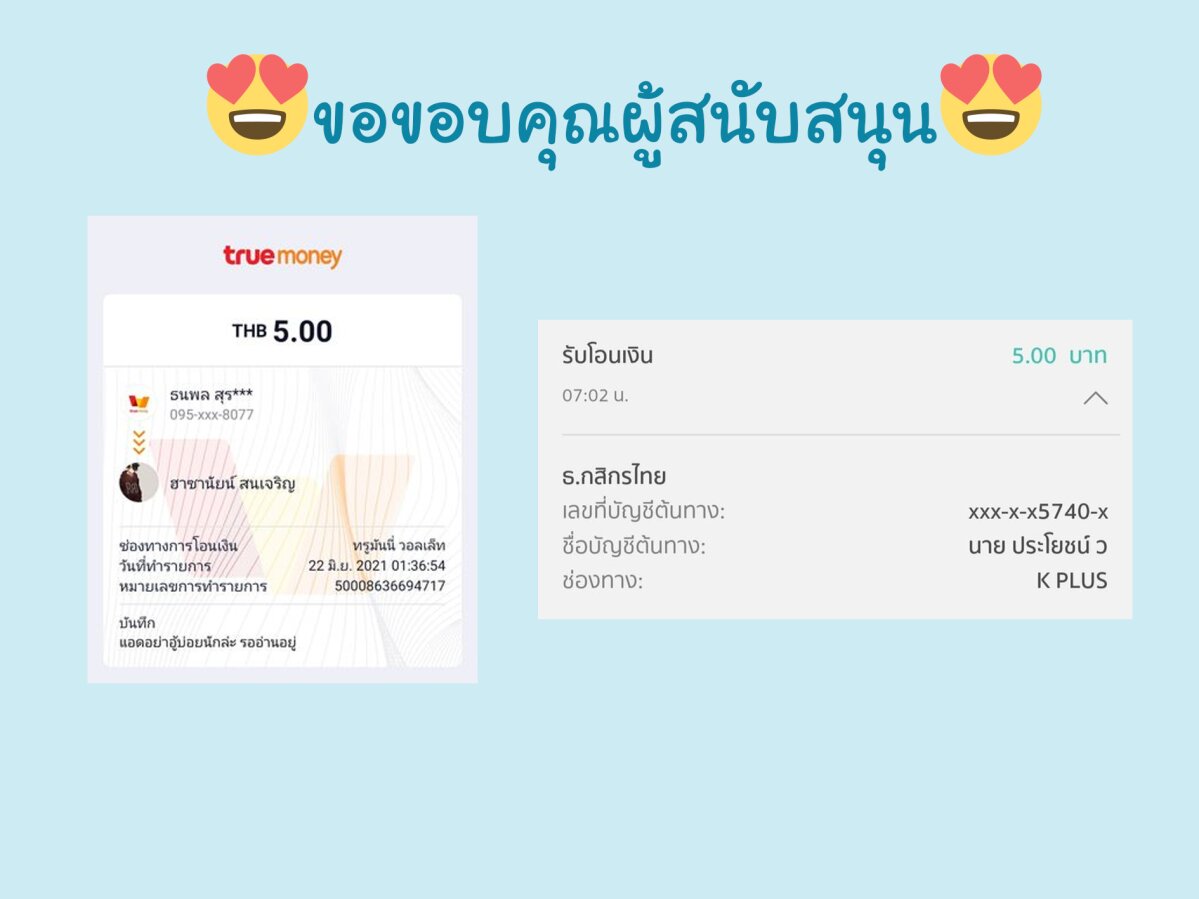Image resolution: width=1199 pixels, height=899 pixels.
Task: Click the sender's TrueMoney wallet icon
Action: click(138, 403)
